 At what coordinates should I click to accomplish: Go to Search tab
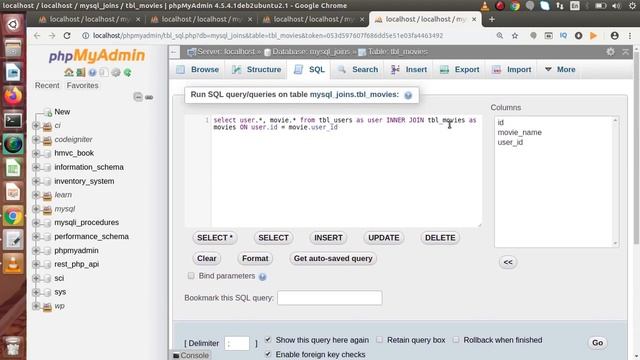pos(358,69)
